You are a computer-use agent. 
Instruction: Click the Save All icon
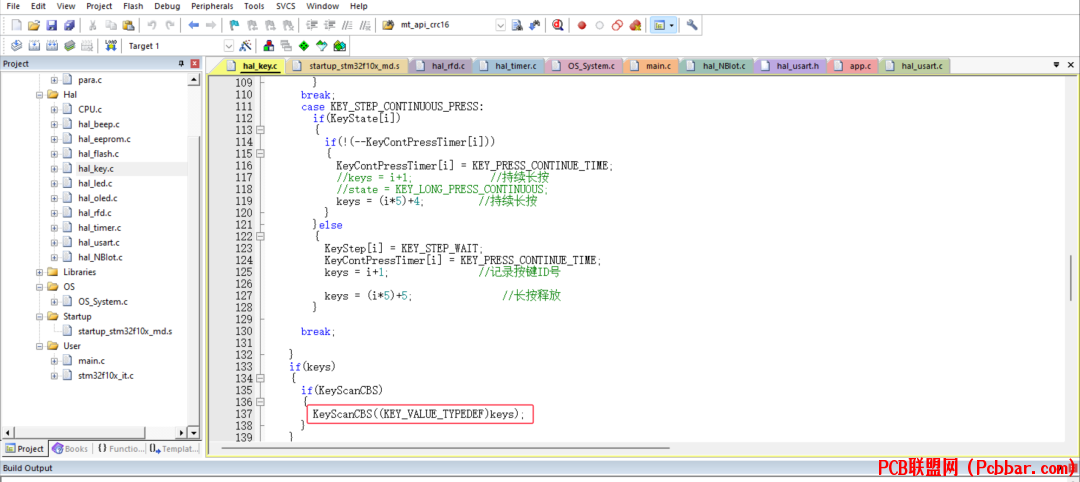pos(69,25)
